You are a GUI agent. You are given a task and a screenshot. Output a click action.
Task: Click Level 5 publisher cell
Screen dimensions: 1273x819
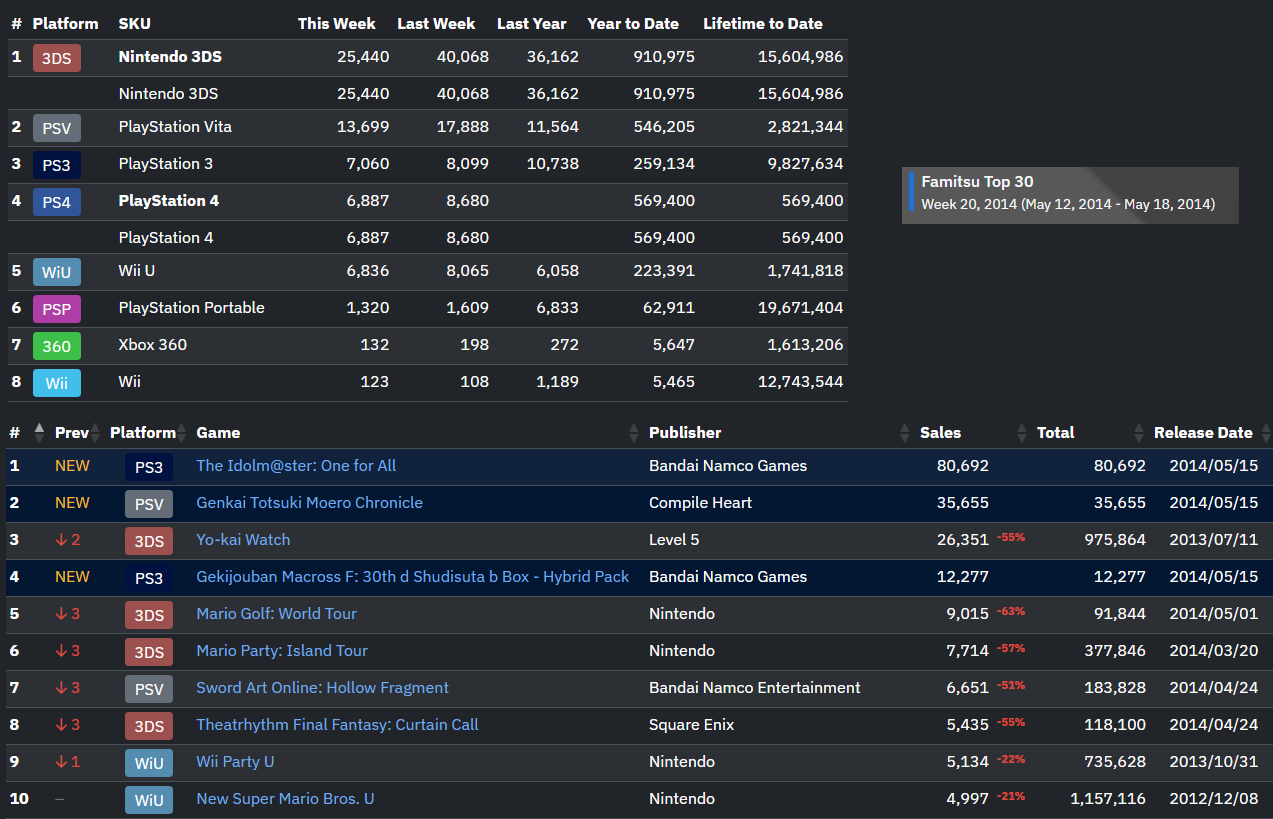(674, 540)
